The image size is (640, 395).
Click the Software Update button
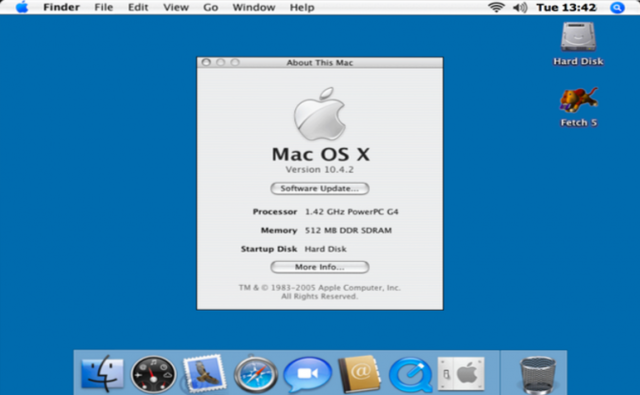point(320,189)
